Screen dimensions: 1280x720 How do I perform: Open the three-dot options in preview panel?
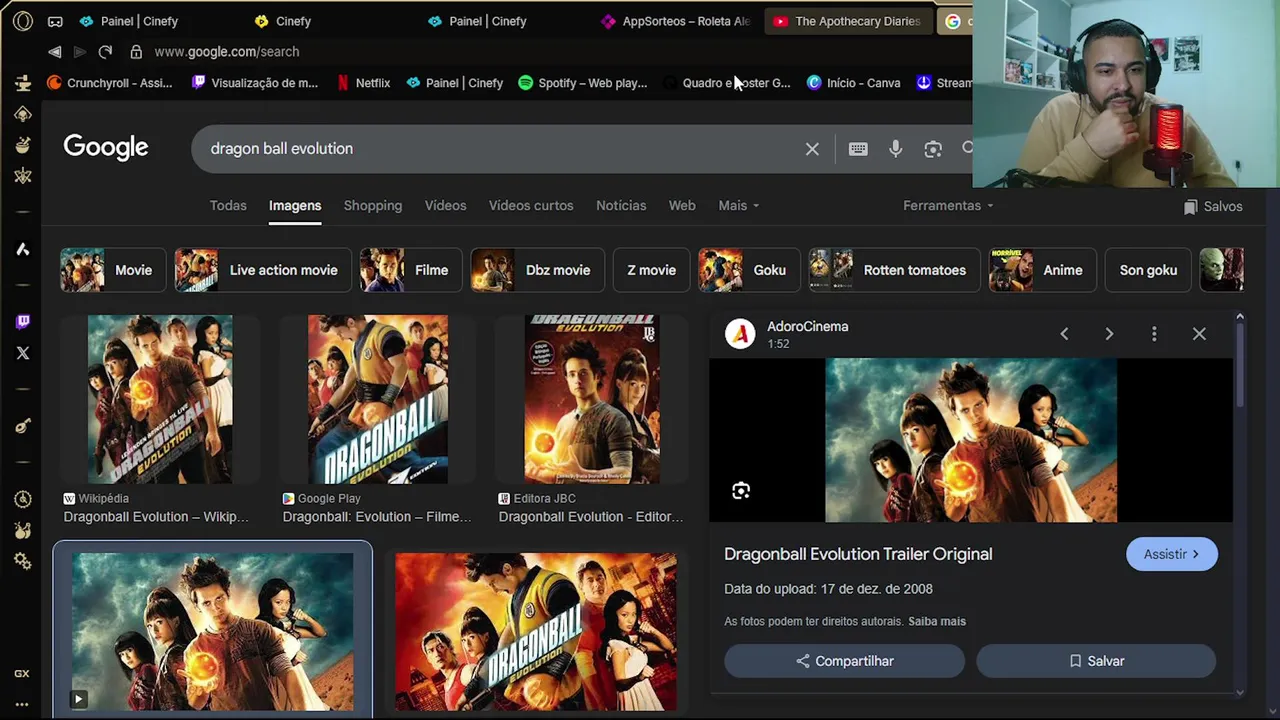[x=1154, y=334]
